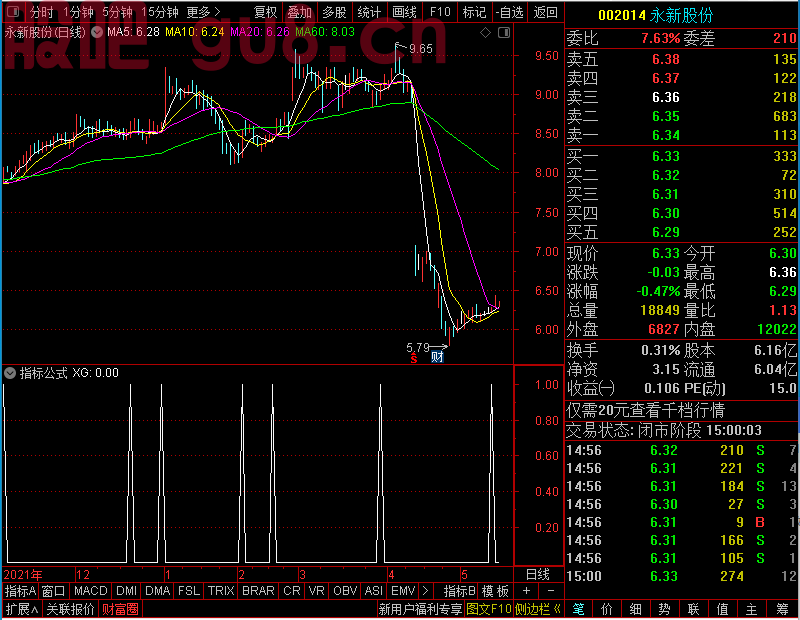Select the 笔 tick detail tab

578,609
